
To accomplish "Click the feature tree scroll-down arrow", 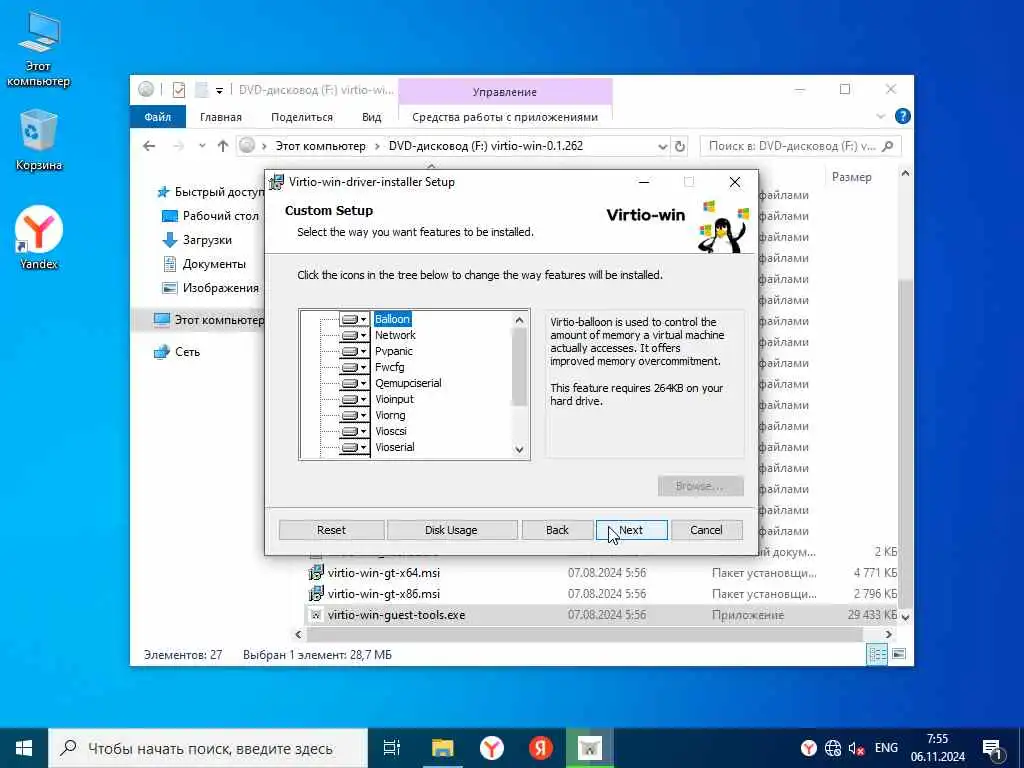I will (x=519, y=449).
